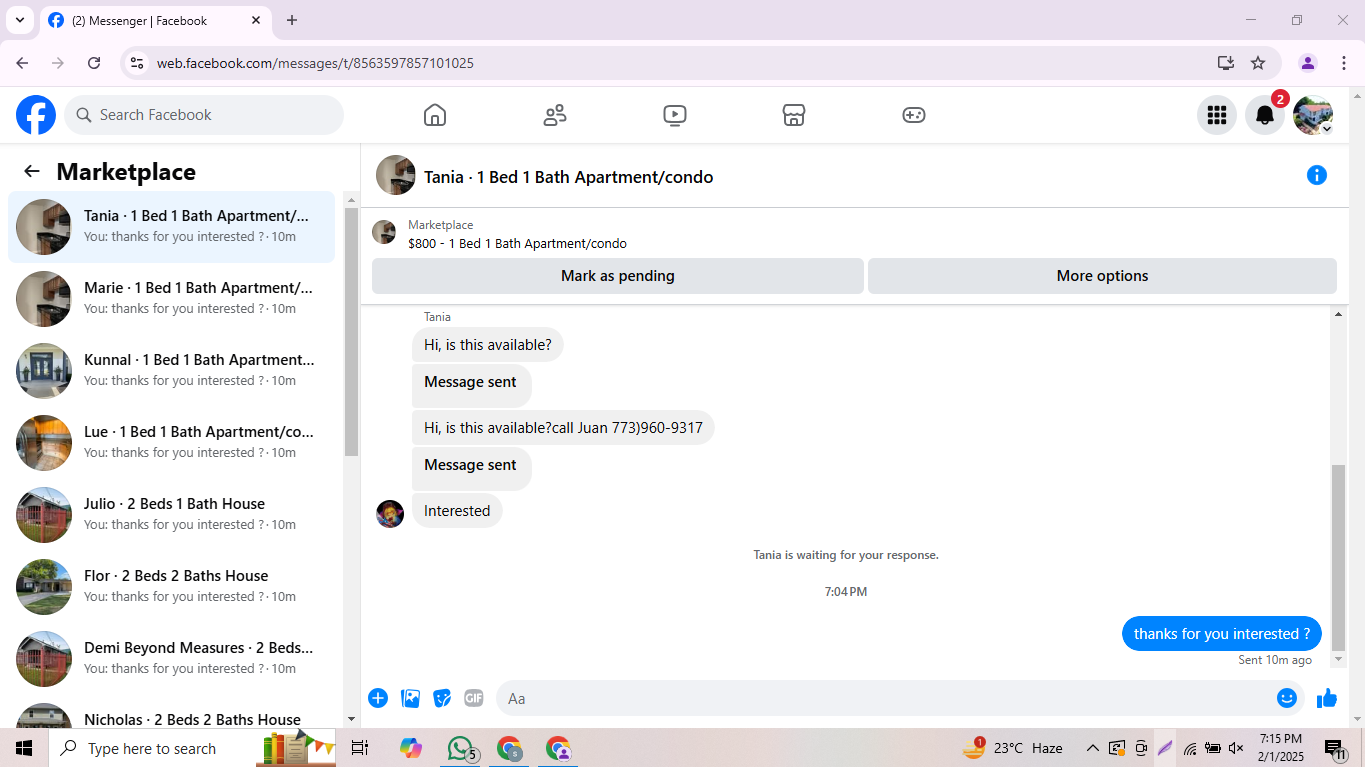The height and width of the screenshot is (767, 1365).
Task: Open Windows notification center
Action: click(x=1335, y=749)
